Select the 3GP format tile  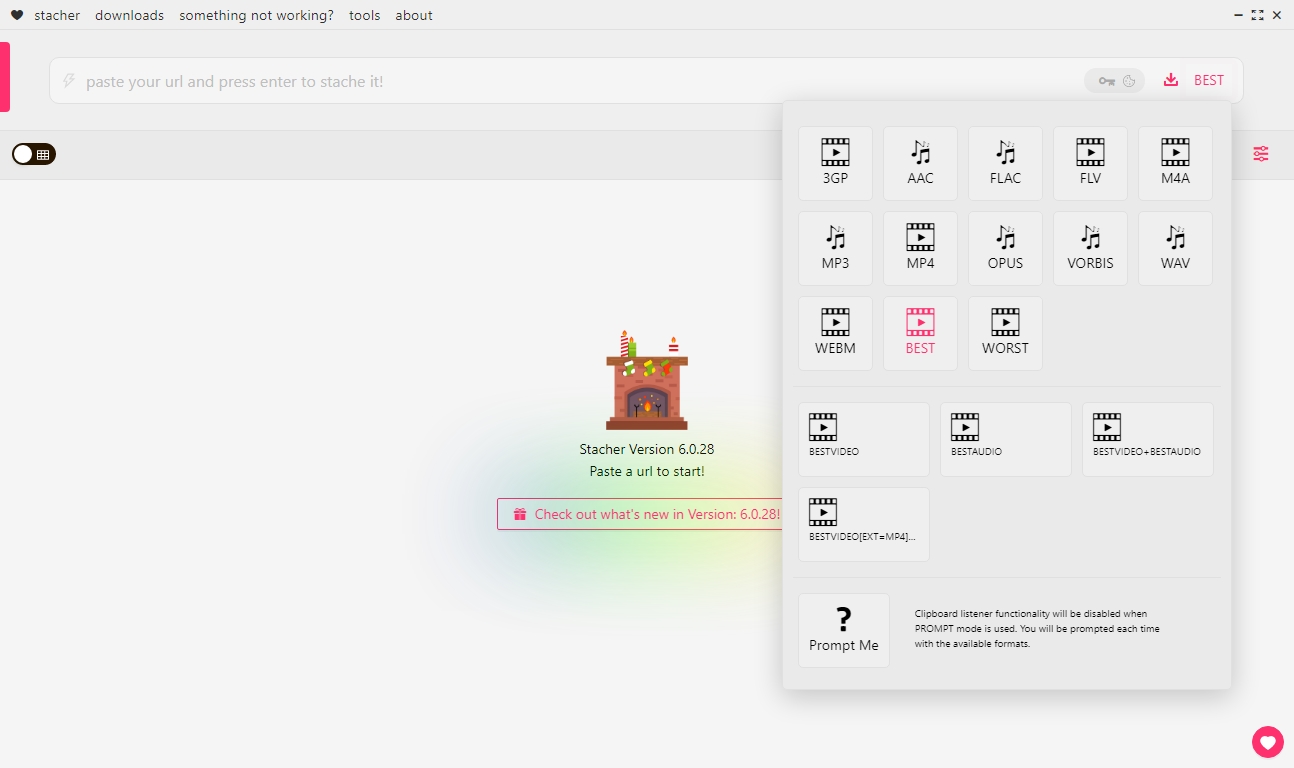pos(835,163)
